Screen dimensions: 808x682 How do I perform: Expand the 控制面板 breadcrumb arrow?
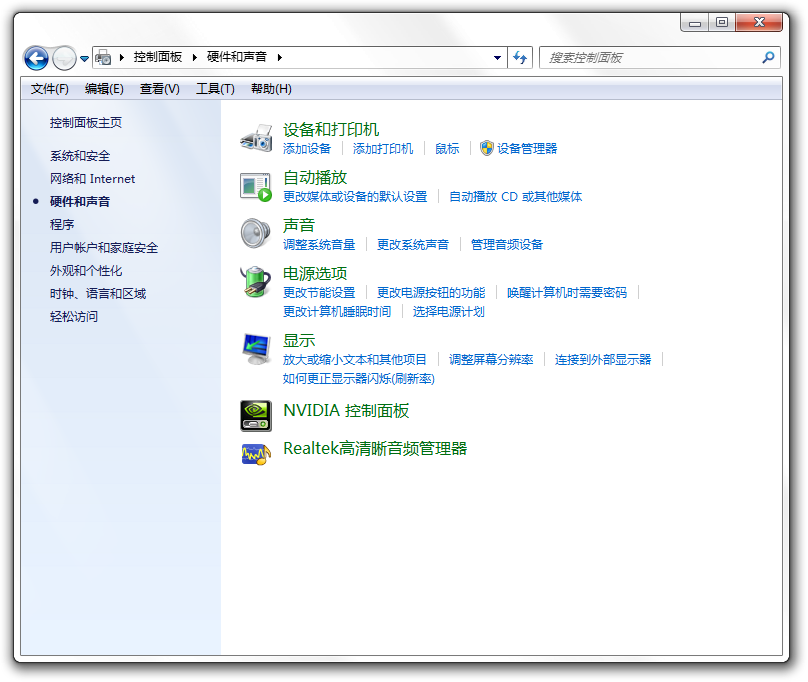(x=195, y=58)
